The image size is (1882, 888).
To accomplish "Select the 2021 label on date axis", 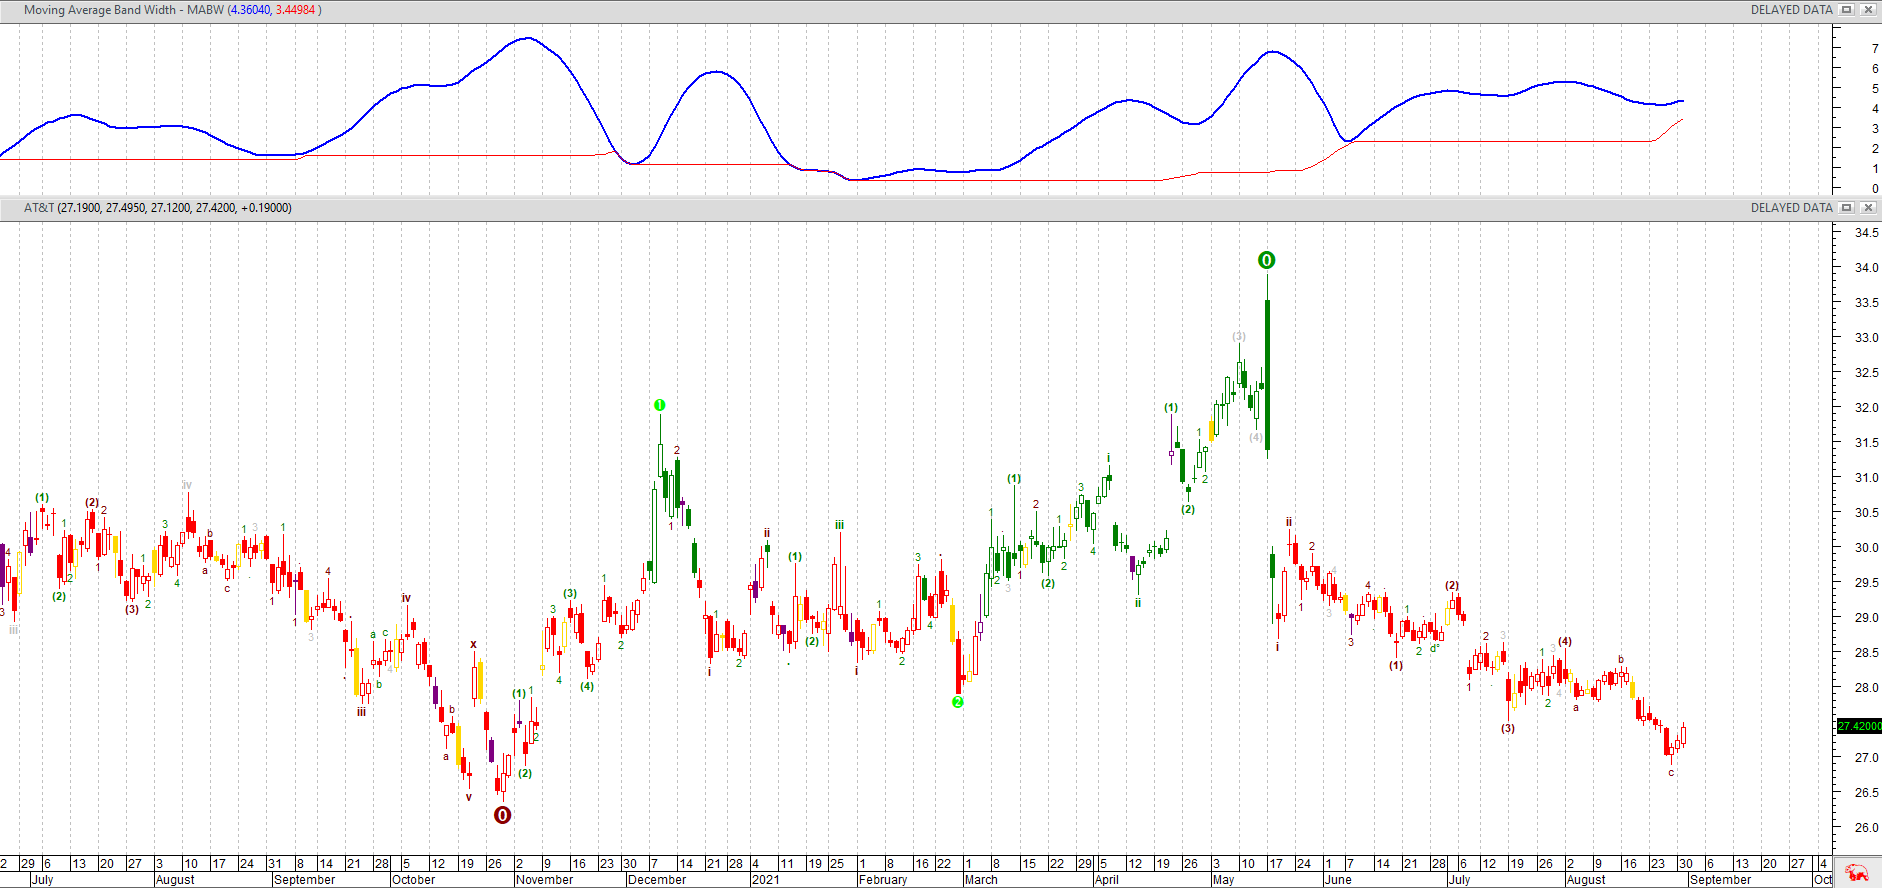I will pos(765,880).
